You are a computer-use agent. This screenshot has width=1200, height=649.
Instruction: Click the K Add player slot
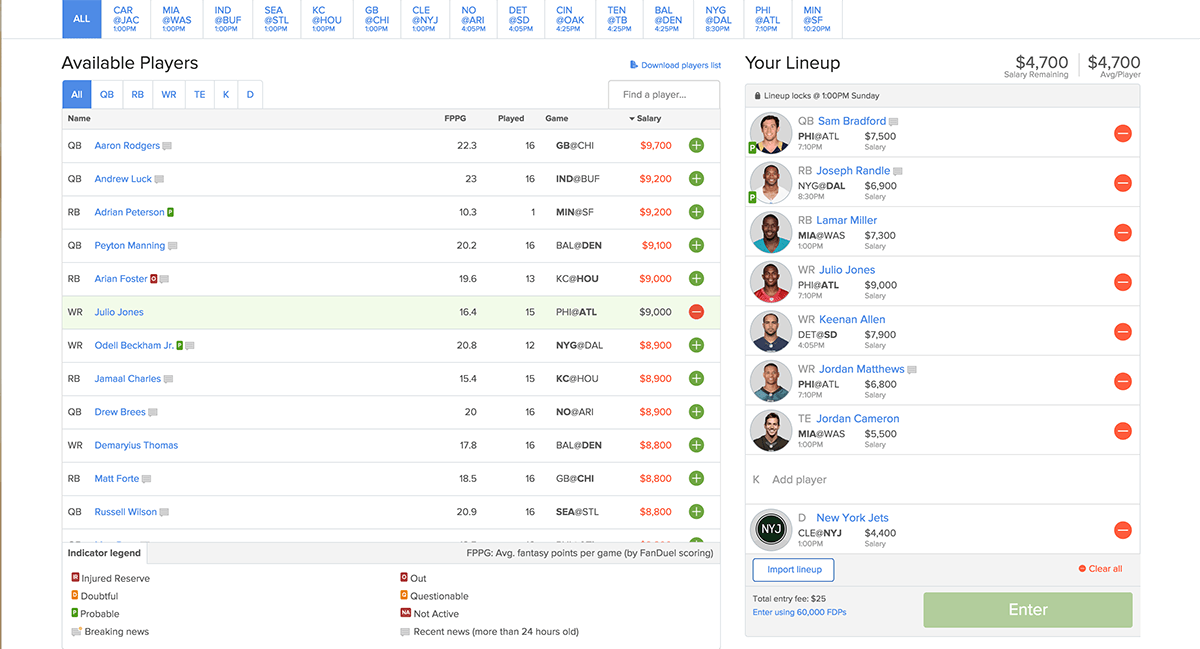pyautogui.click(x=943, y=480)
